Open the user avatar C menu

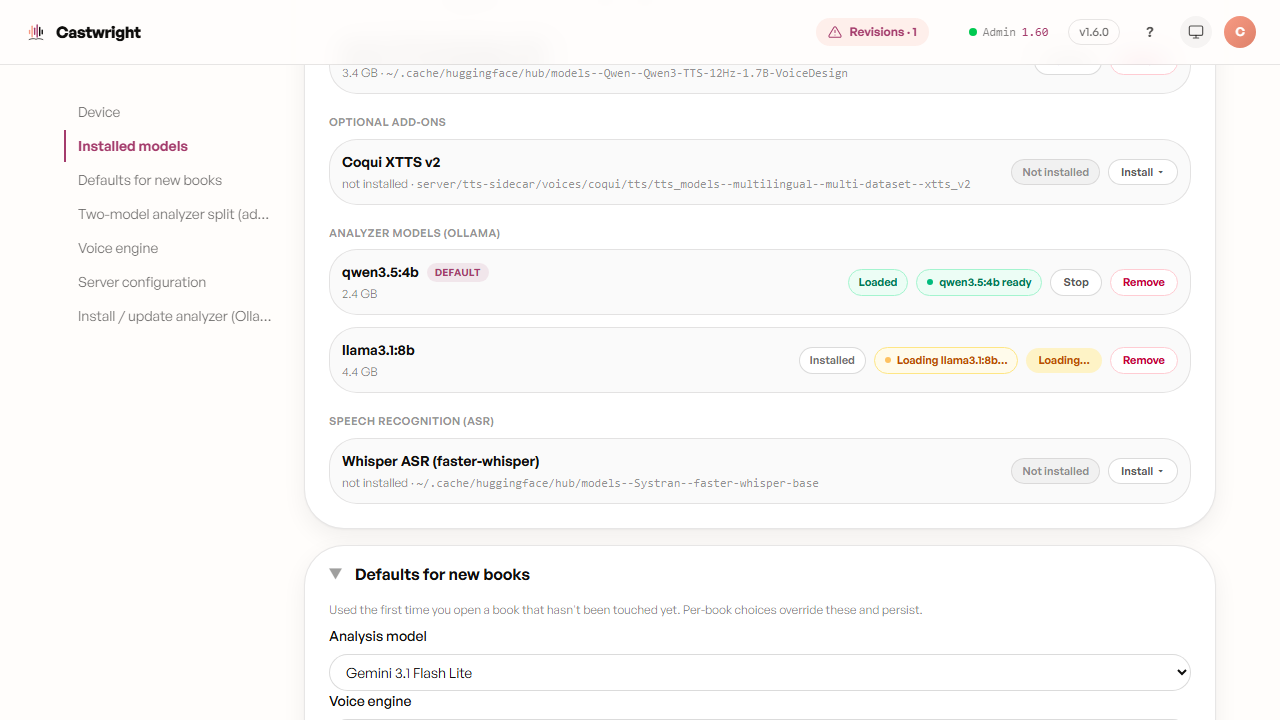[x=1240, y=32]
